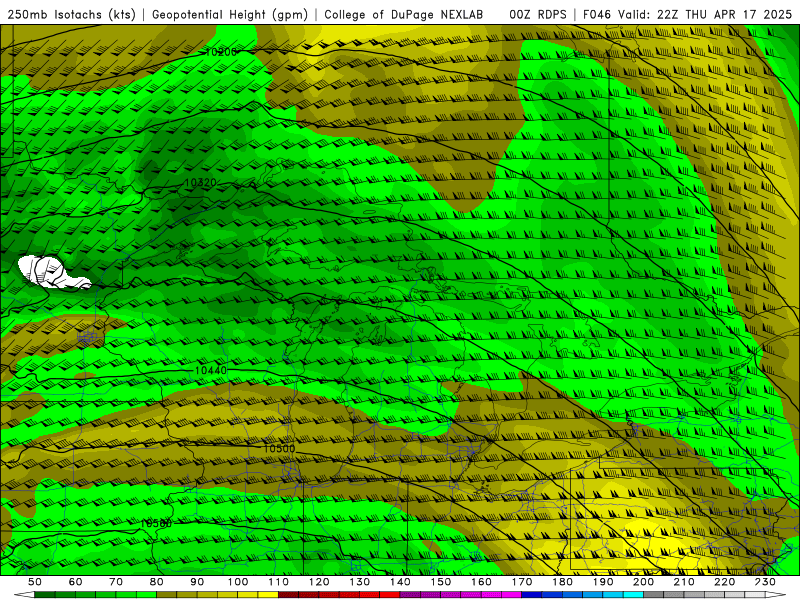Viewport: 800px width, 600px height.
Task: Click the 80 value on the color scale
Action: (x=157, y=582)
